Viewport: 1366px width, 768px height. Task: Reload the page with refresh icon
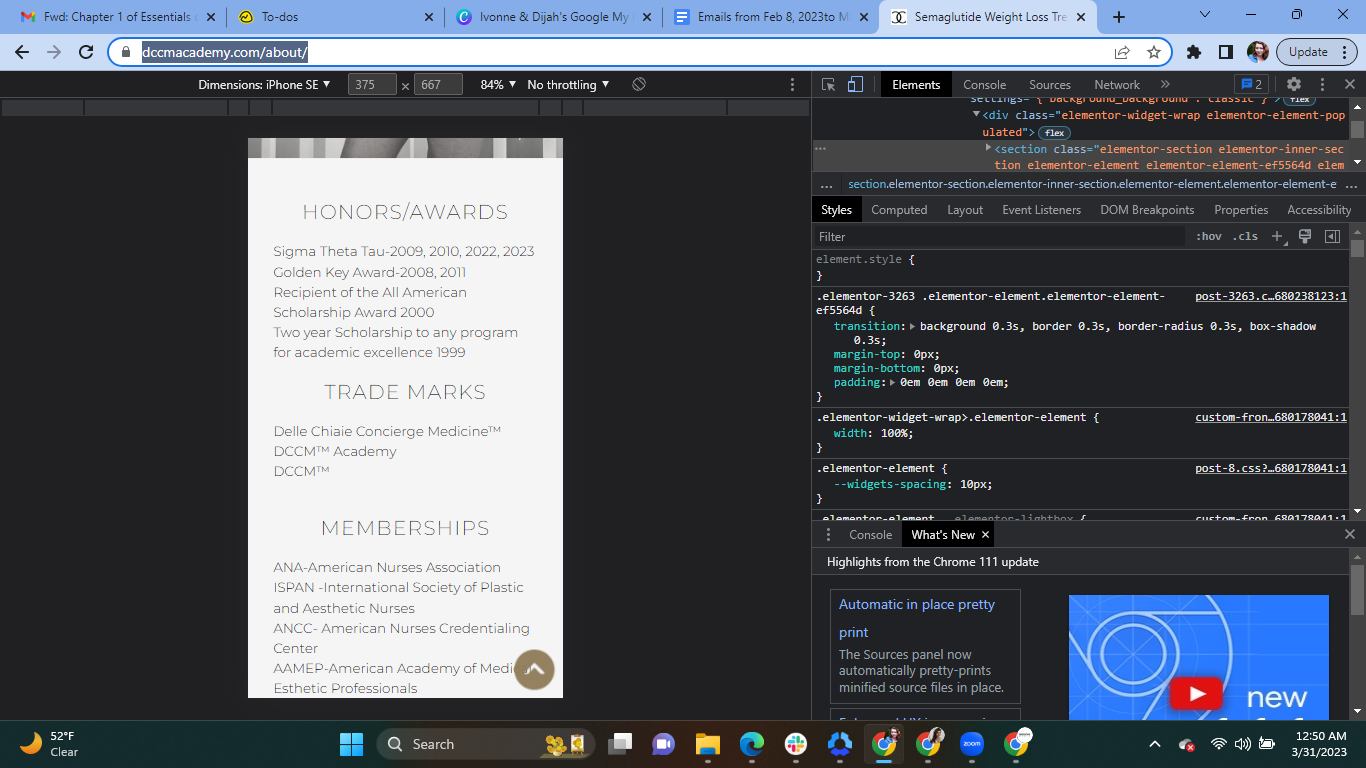(86, 52)
